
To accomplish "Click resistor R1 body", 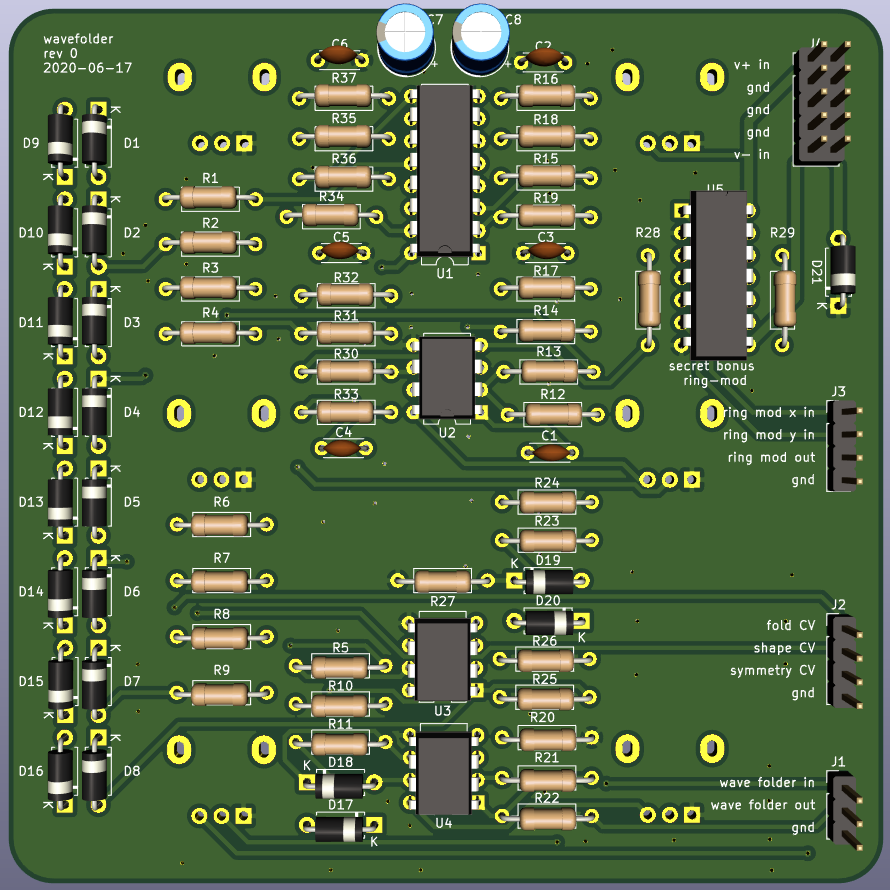I will (209, 198).
